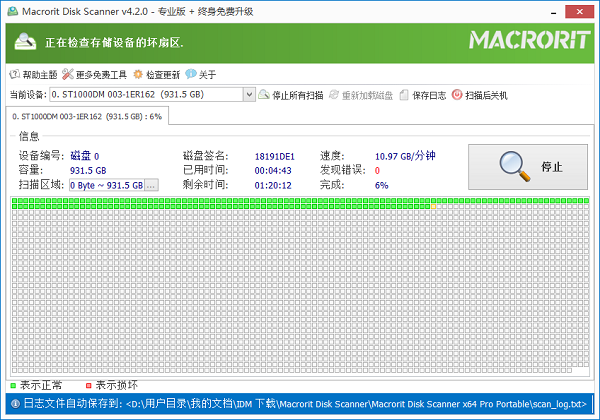Image resolution: width=600 pixels, height=420 pixels.
Task: Close the Macrorit Disk Scanner window
Action: (582, 10)
